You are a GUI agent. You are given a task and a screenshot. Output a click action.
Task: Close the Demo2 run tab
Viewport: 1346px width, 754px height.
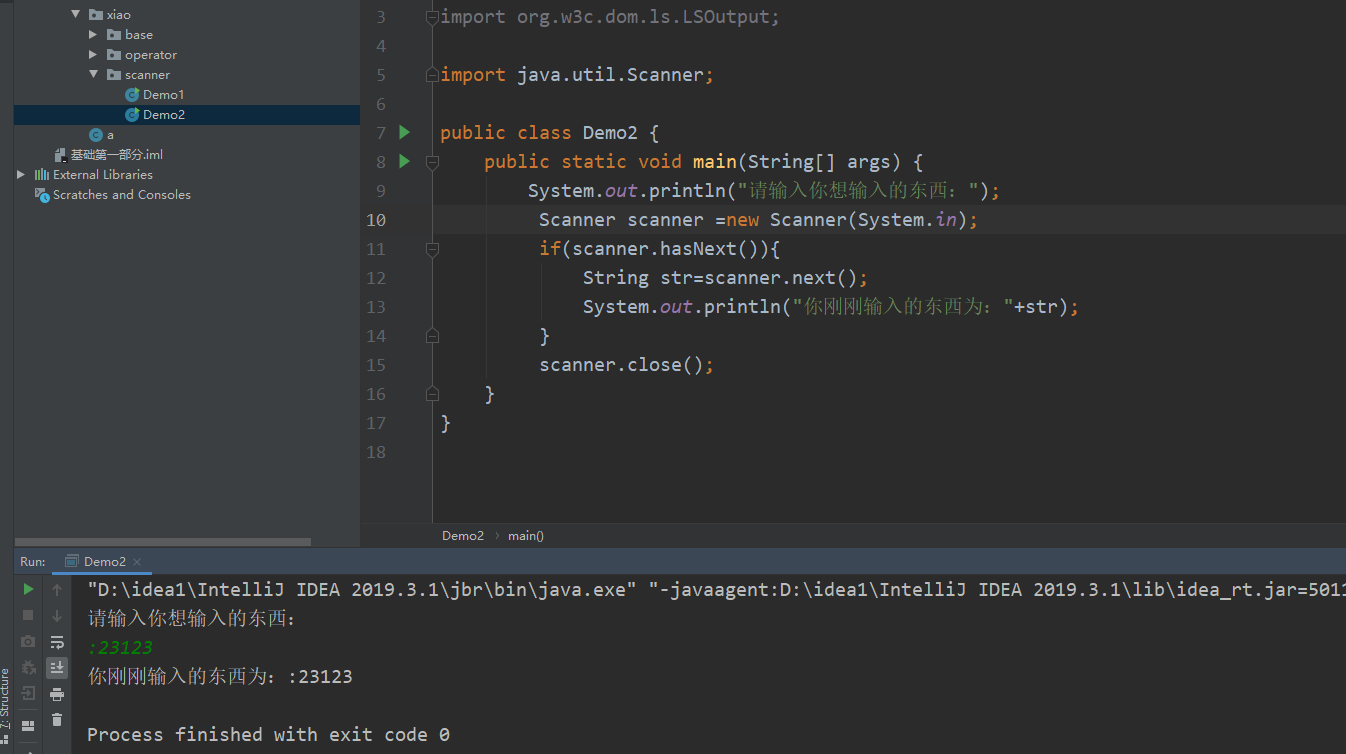(137, 562)
